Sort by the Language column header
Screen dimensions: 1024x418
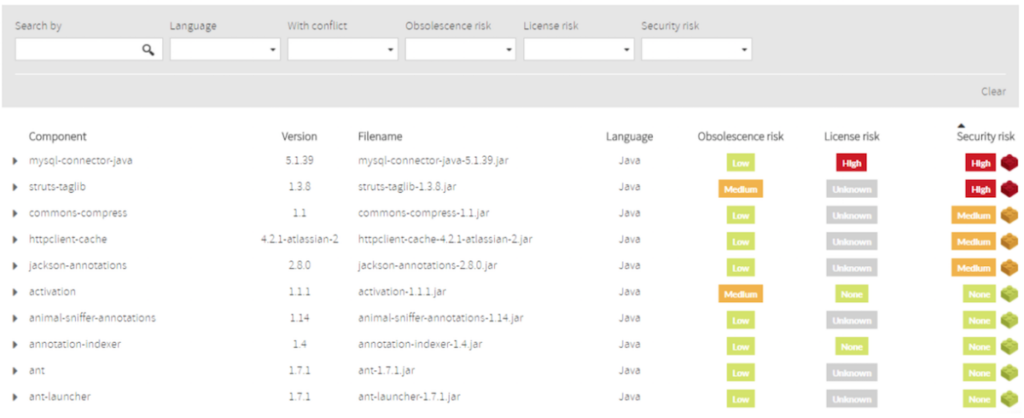tap(629, 137)
